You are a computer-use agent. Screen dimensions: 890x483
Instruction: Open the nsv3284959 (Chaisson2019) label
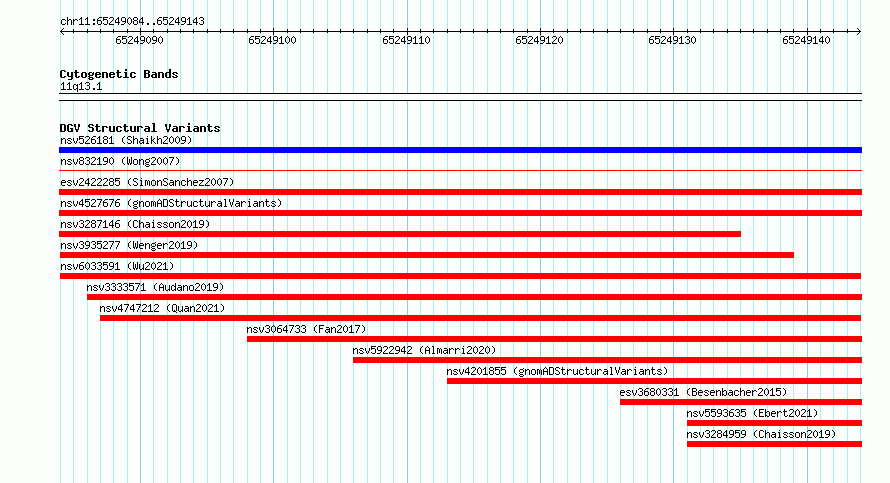[x=761, y=434]
